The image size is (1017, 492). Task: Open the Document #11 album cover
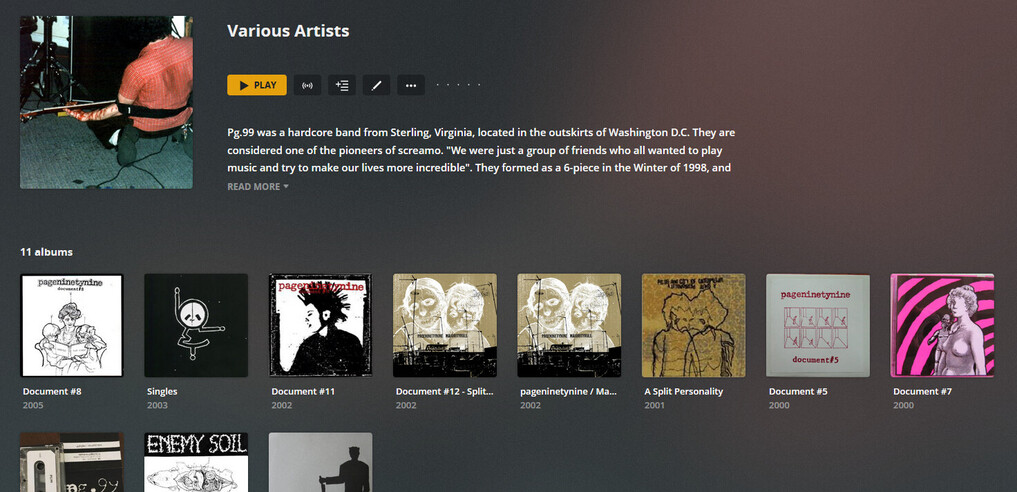tap(320, 325)
